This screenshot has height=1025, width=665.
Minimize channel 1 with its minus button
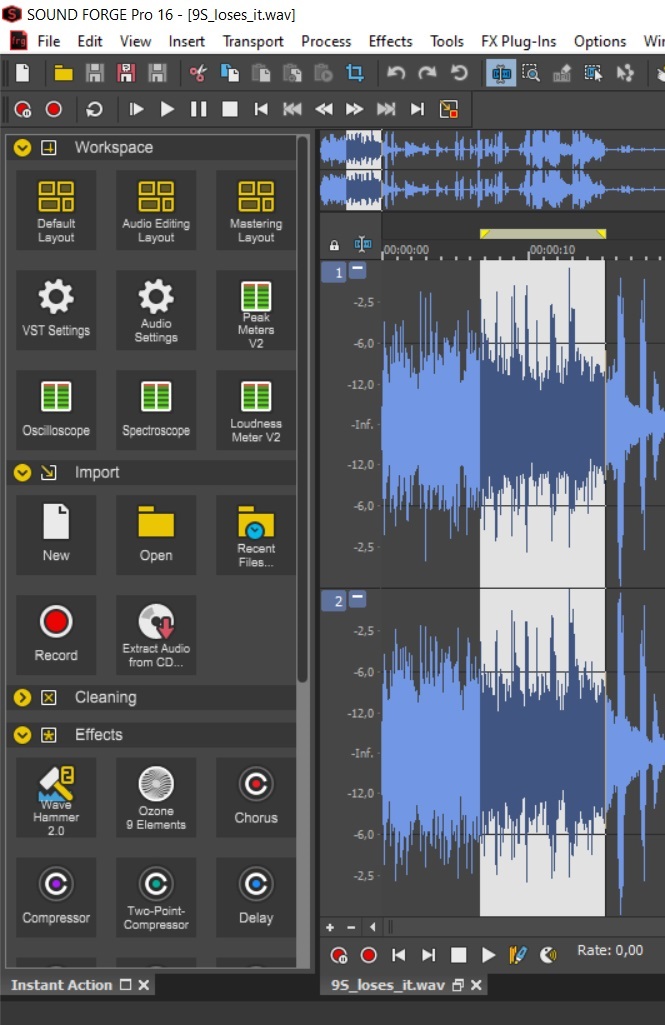[358, 271]
